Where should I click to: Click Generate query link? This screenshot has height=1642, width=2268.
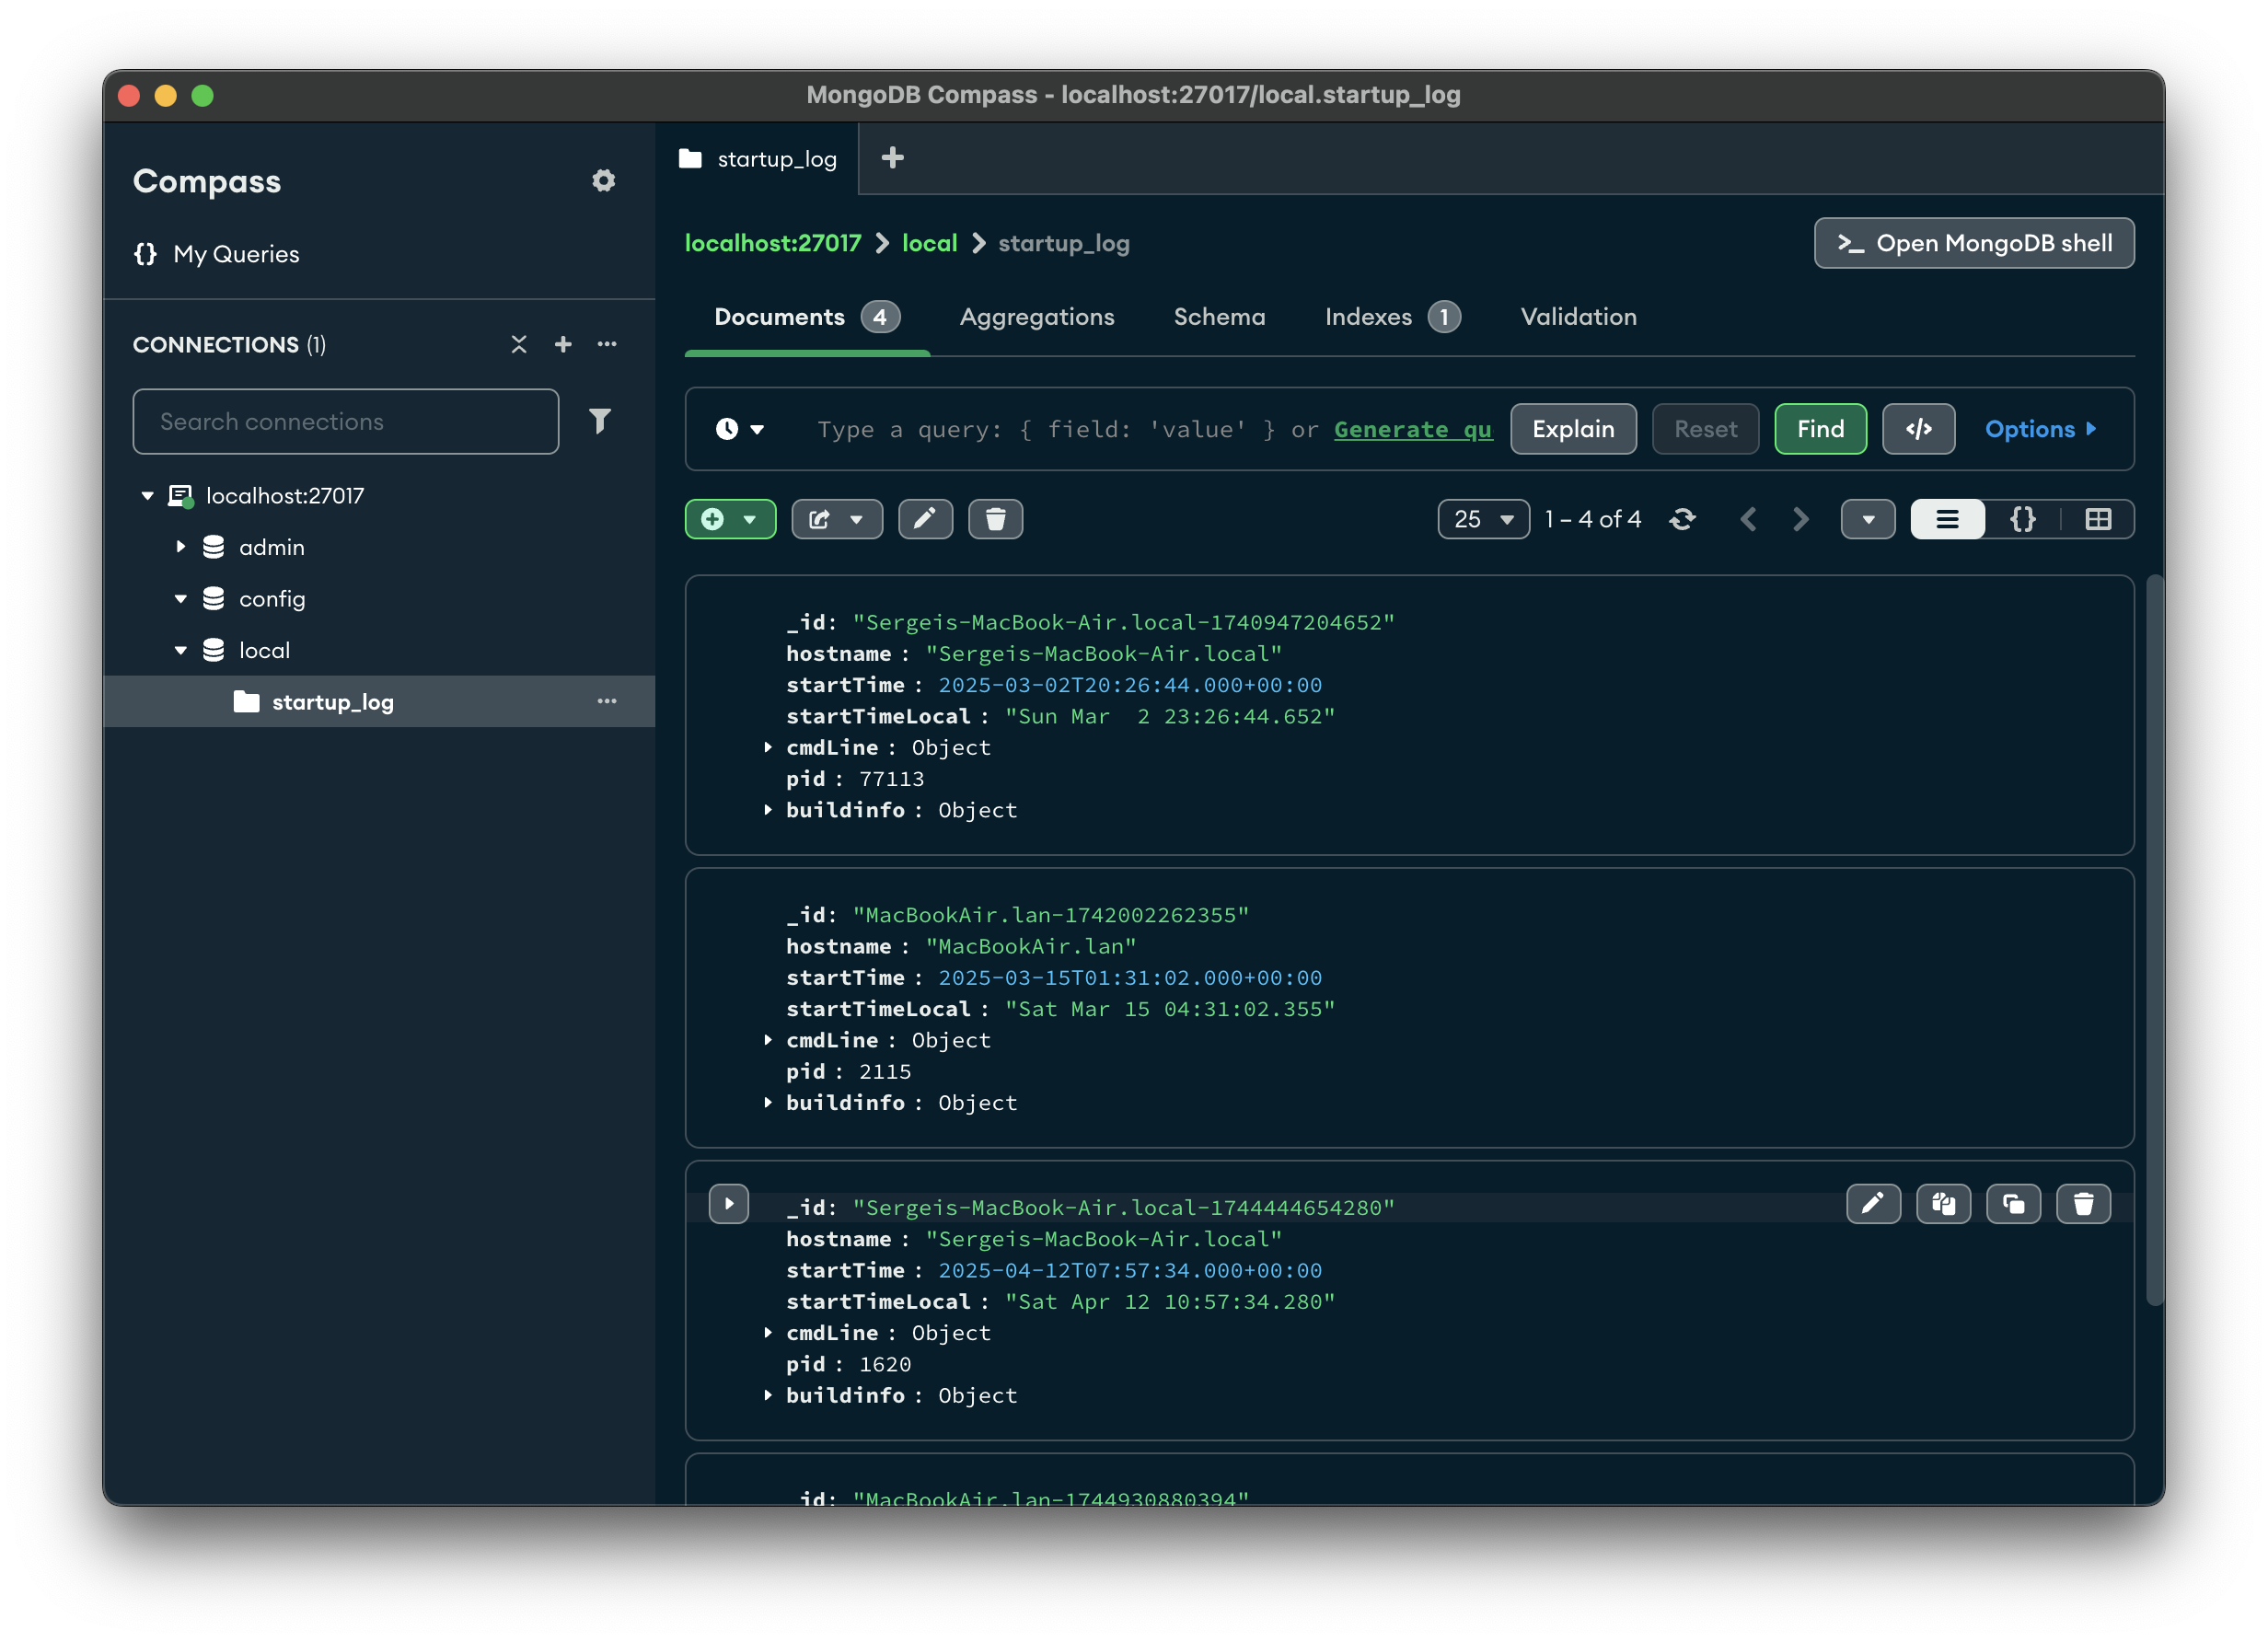pos(1412,429)
